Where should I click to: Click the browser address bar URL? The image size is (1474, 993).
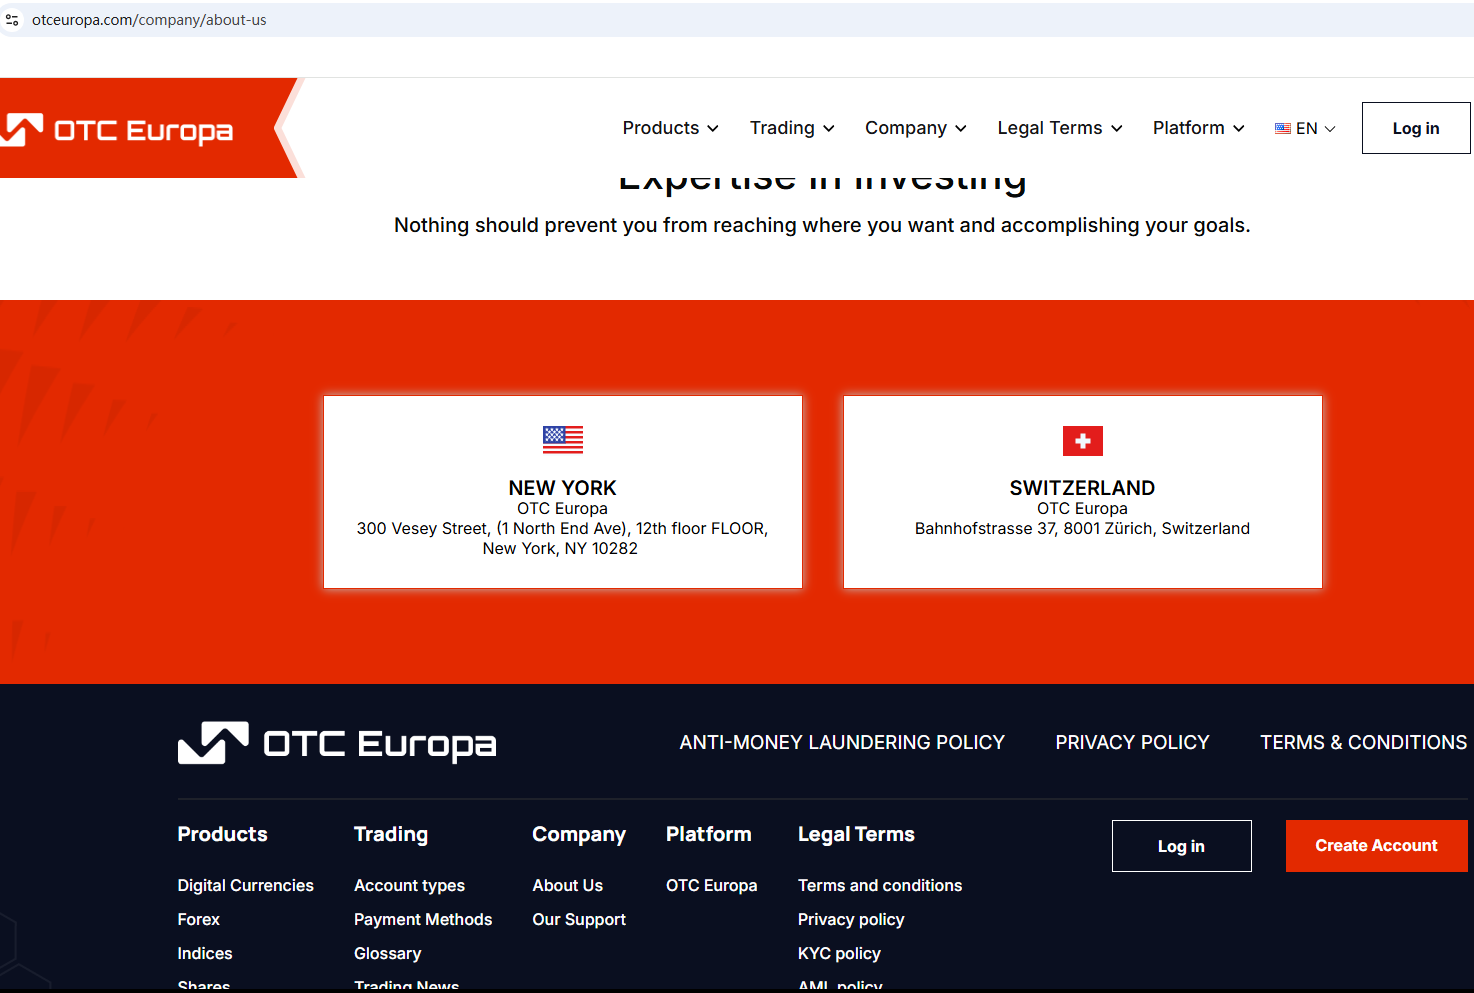(x=149, y=20)
